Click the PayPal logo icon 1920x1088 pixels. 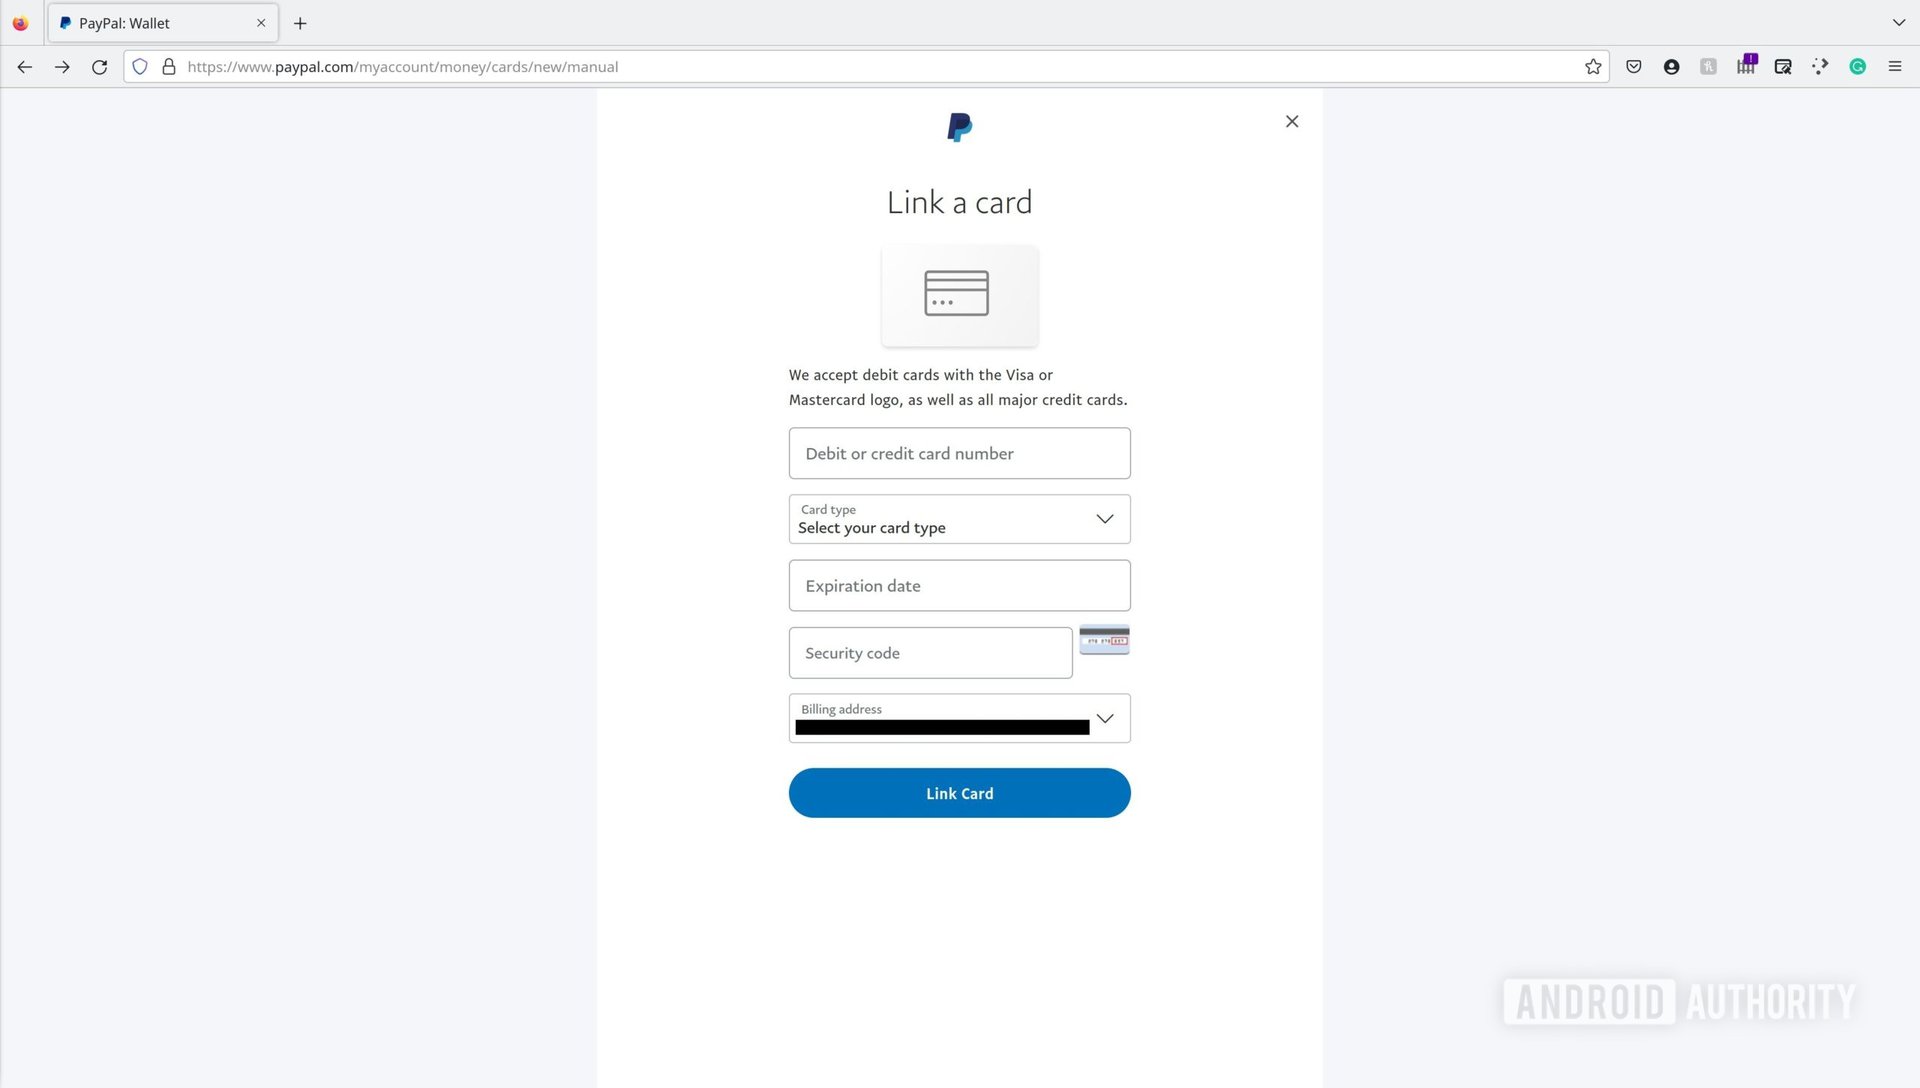960,127
